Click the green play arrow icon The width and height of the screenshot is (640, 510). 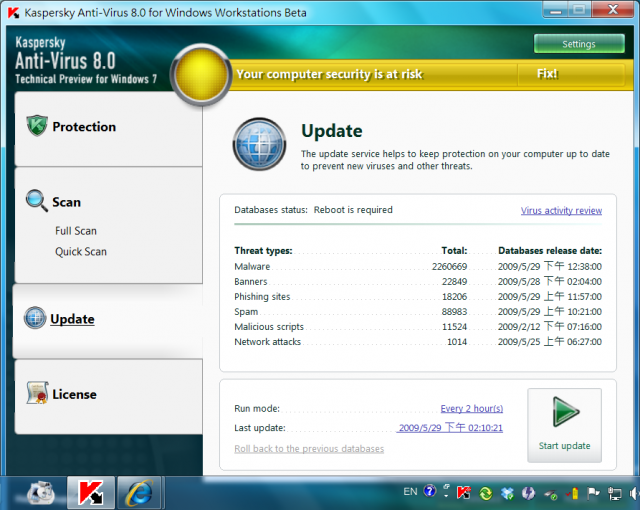pyautogui.click(x=566, y=412)
